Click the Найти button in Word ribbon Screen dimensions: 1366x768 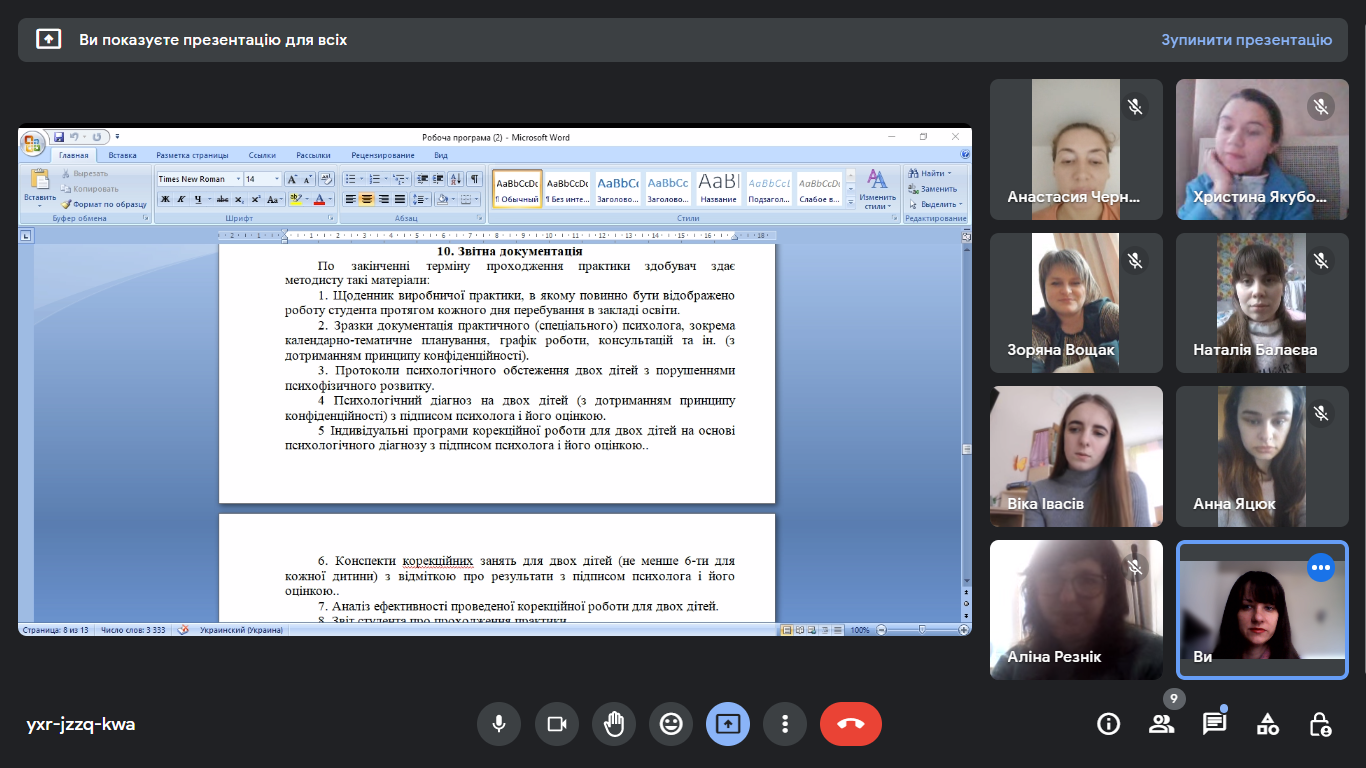(x=930, y=173)
